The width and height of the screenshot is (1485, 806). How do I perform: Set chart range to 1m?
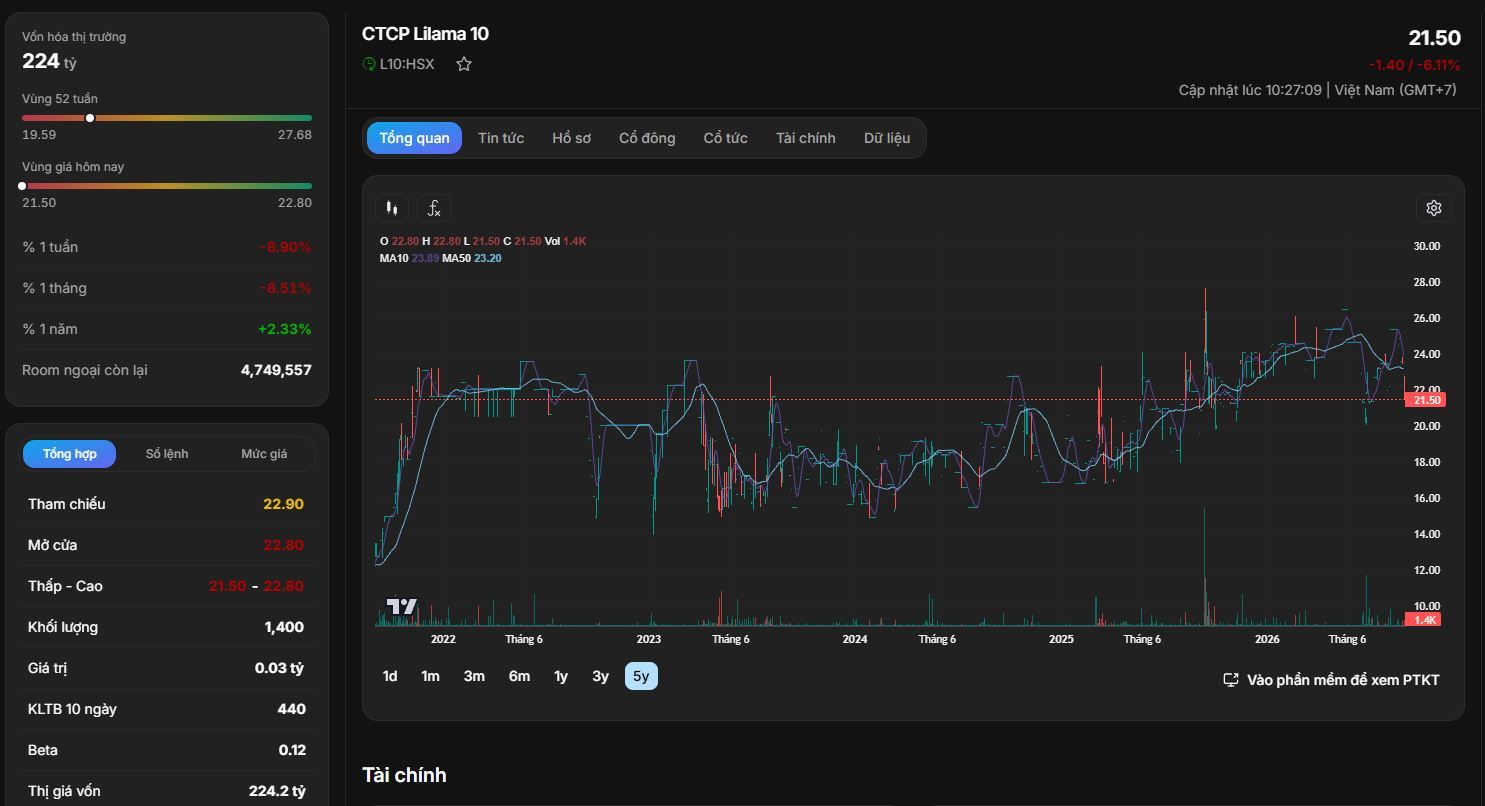pos(430,677)
